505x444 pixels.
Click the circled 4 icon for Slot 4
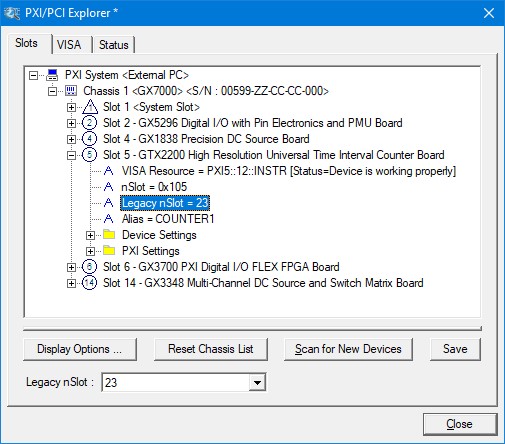coord(89,139)
